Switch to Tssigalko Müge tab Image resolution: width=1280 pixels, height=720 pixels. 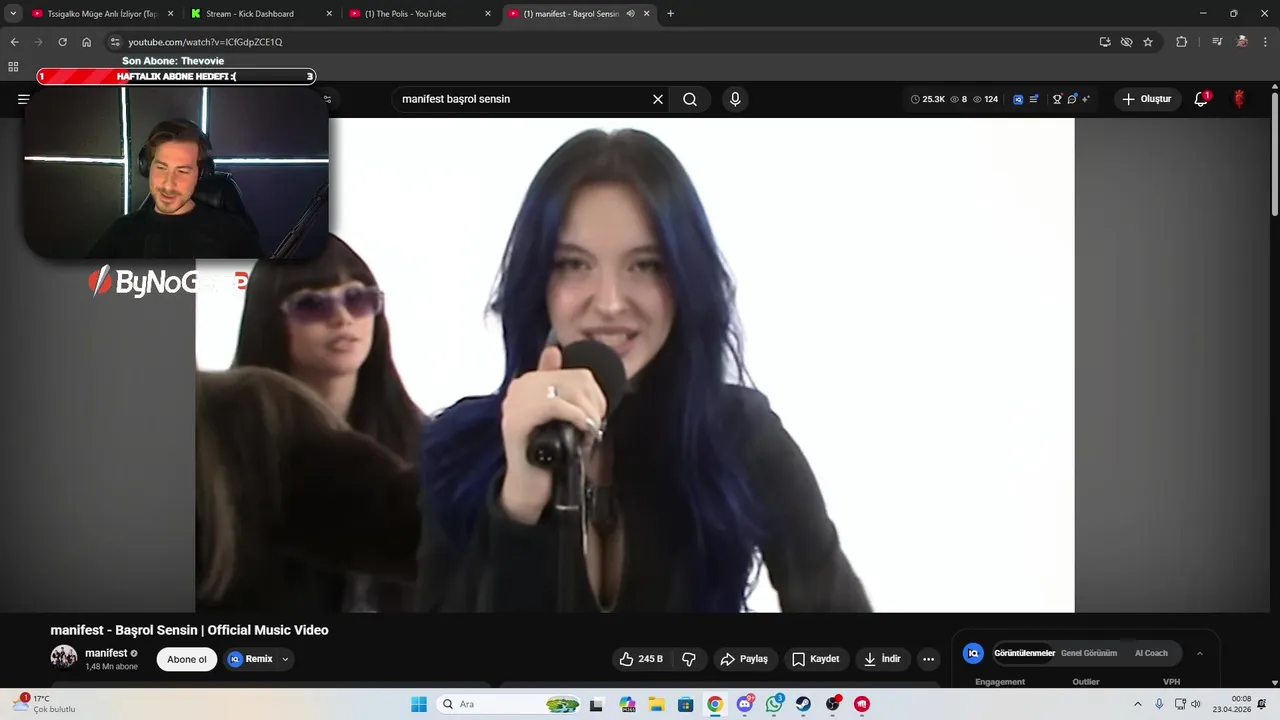(101, 14)
